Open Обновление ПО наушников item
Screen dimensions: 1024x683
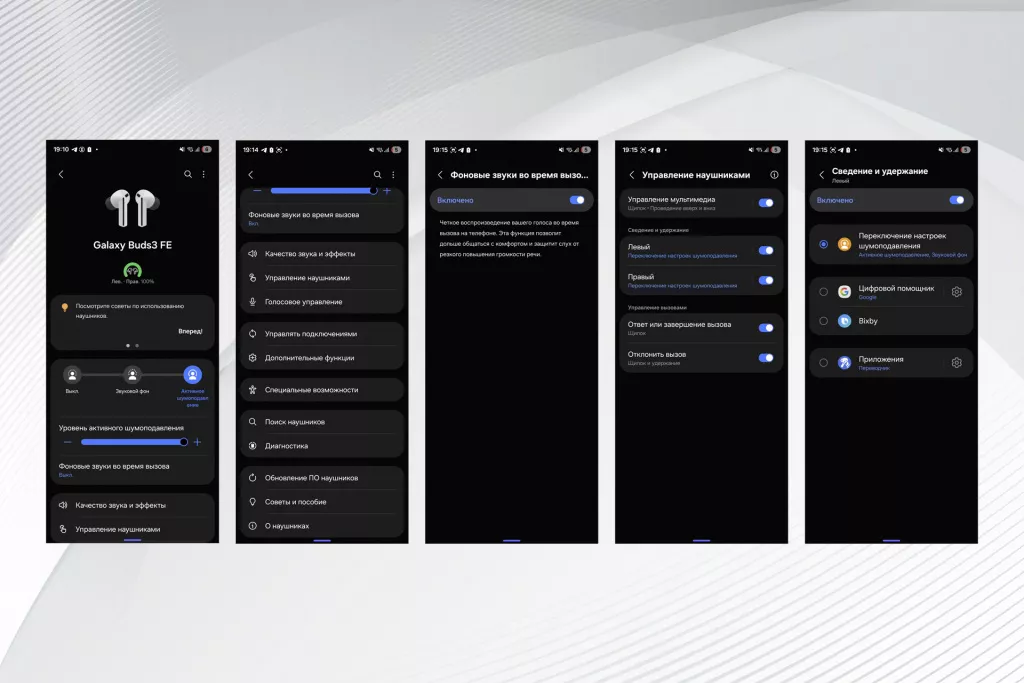coord(322,478)
